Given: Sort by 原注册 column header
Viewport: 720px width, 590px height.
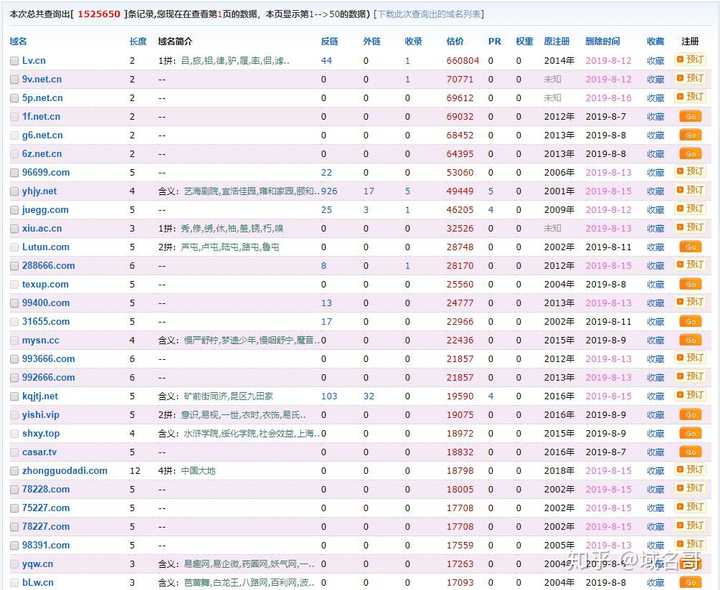Looking at the screenshot, I should (x=557, y=41).
